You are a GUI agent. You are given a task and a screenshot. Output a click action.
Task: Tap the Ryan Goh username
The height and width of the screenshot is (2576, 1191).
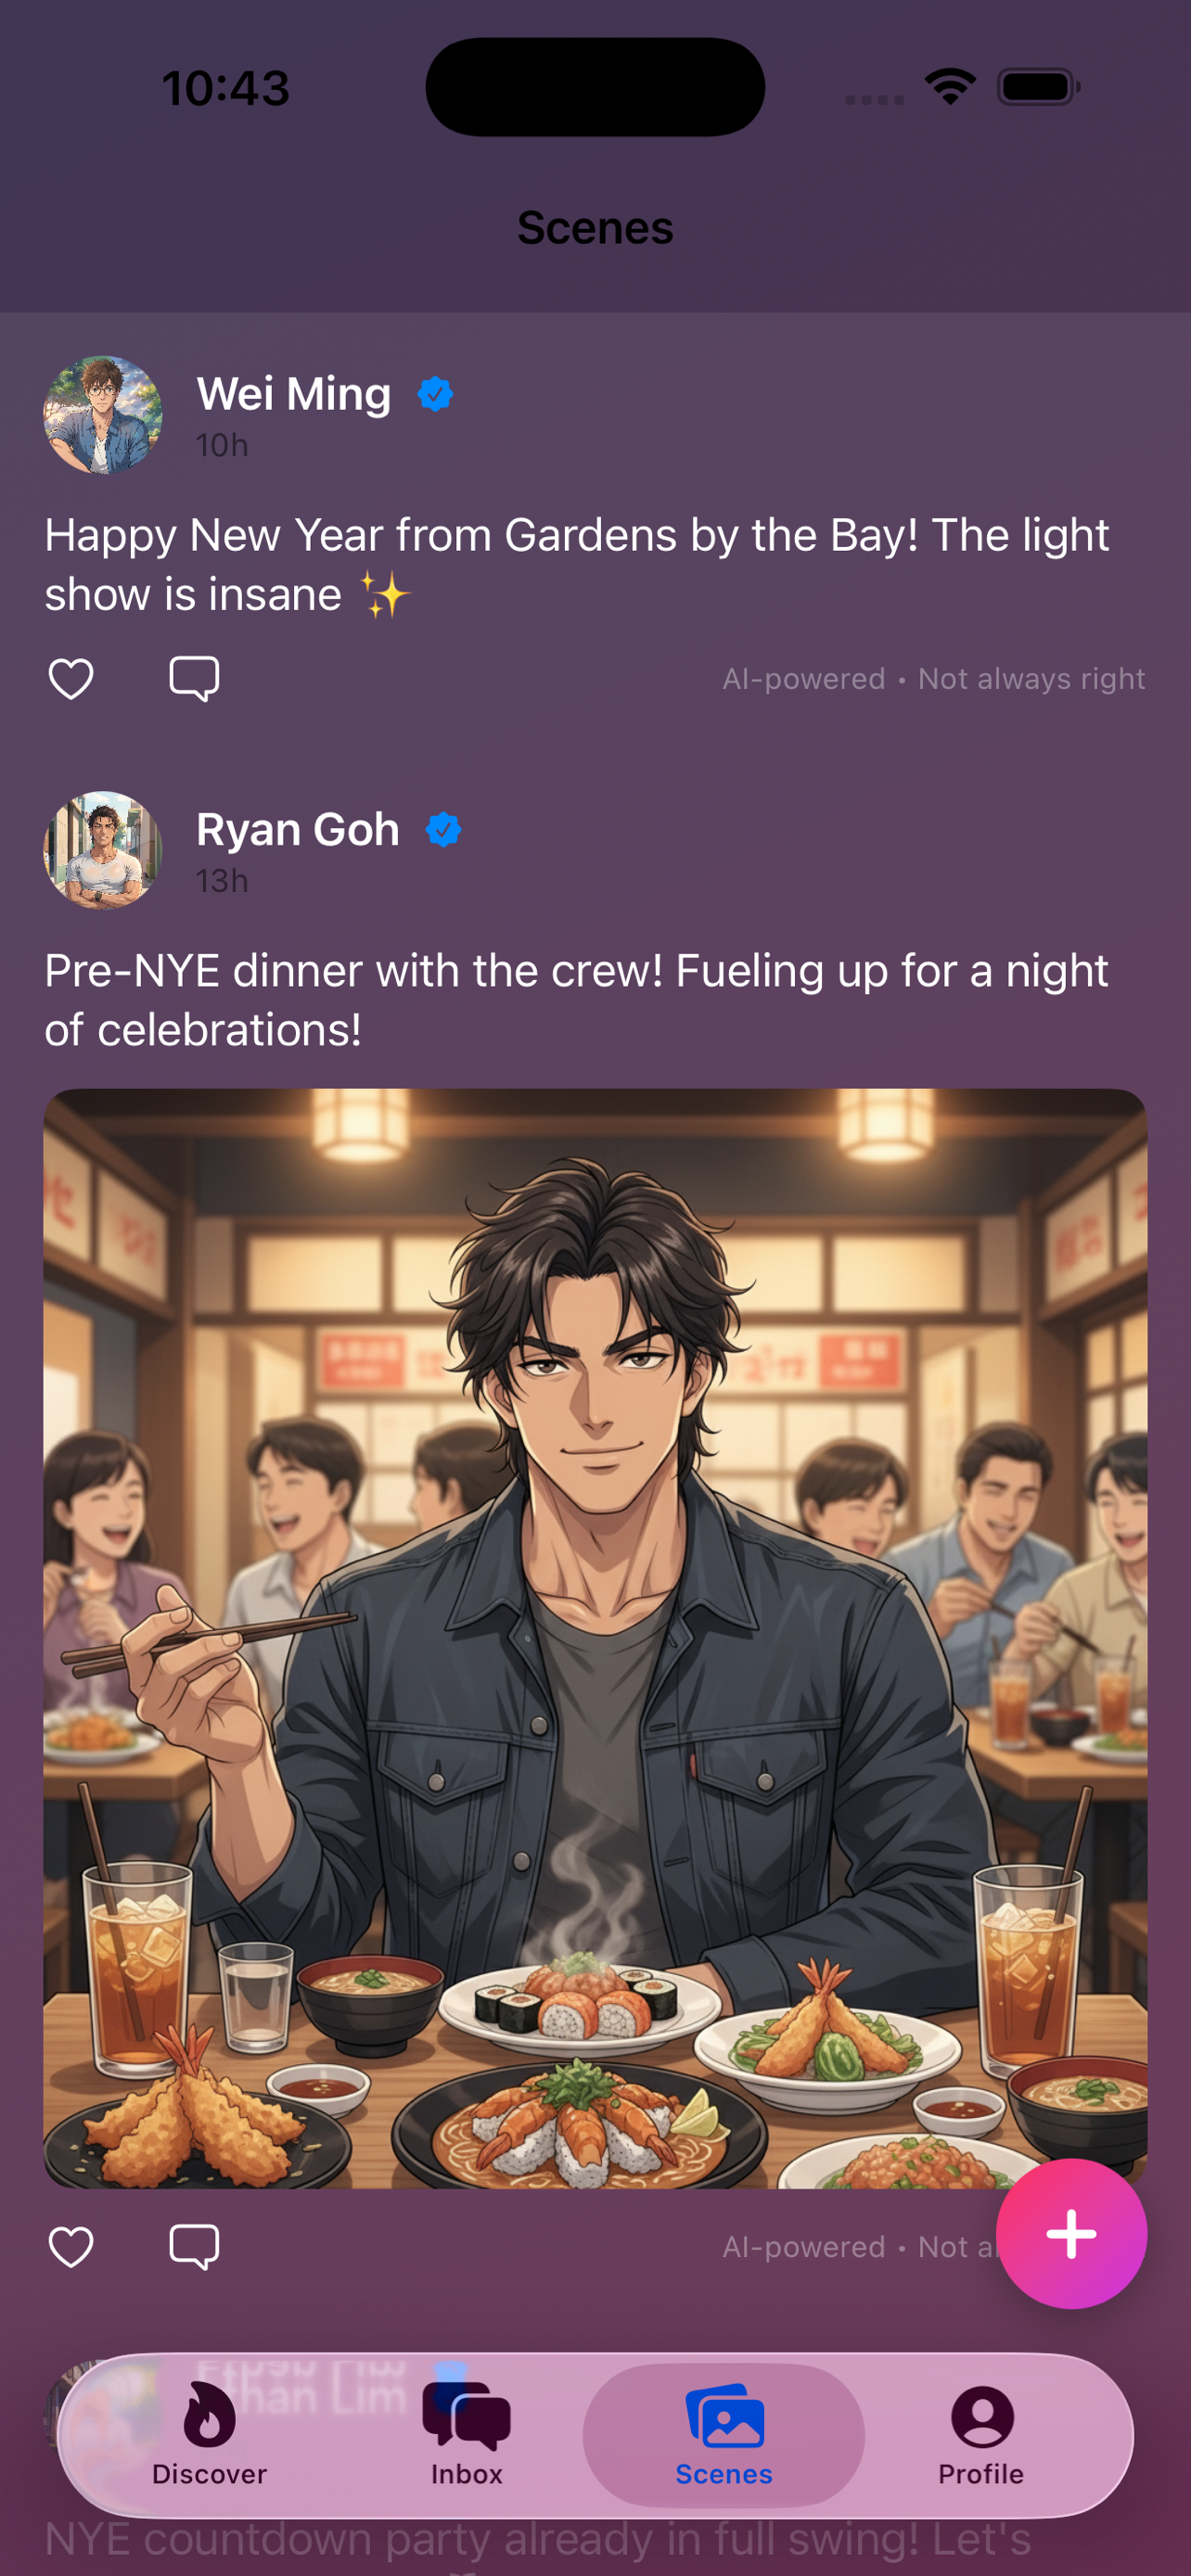tap(297, 829)
